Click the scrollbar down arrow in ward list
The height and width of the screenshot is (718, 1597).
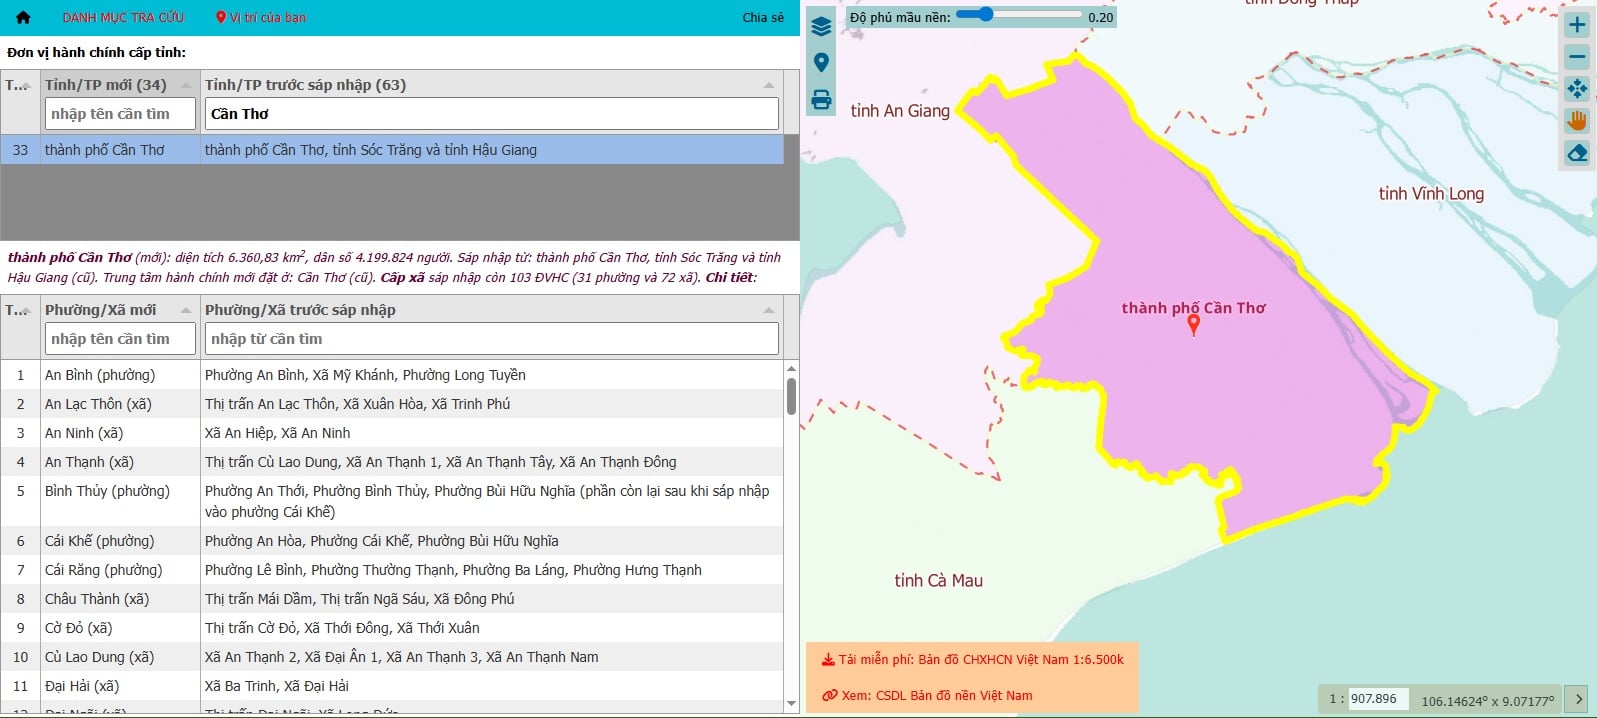pyautogui.click(x=791, y=704)
